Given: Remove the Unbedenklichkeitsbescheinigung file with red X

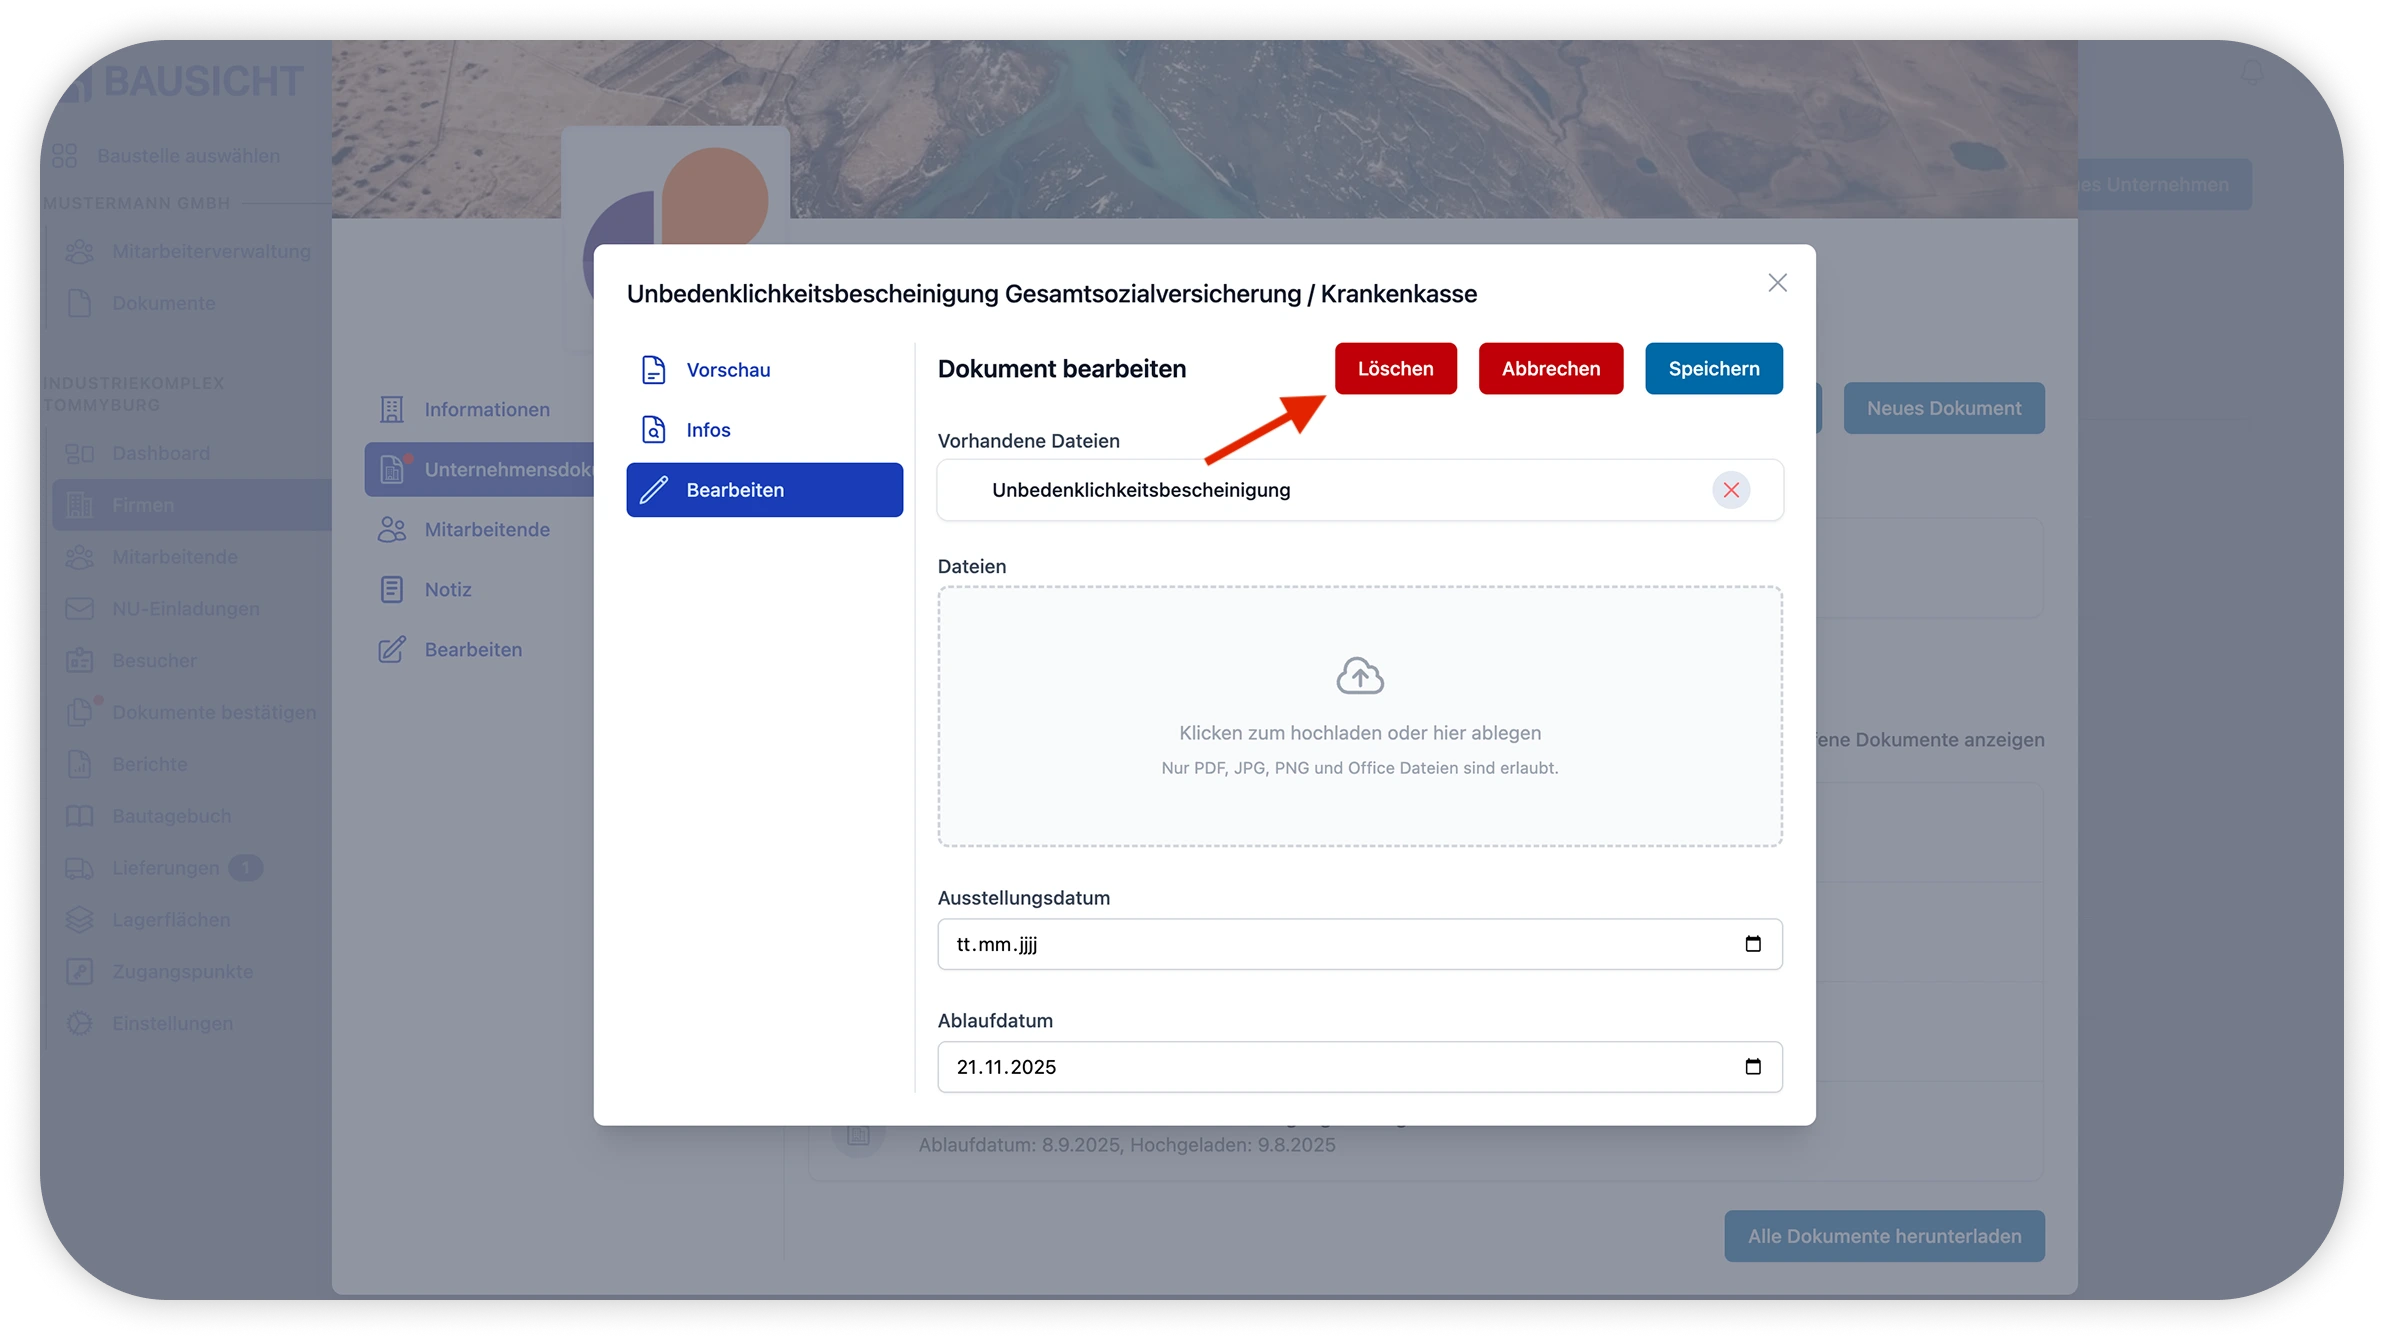Looking at the screenshot, I should pyautogui.click(x=1731, y=490).
